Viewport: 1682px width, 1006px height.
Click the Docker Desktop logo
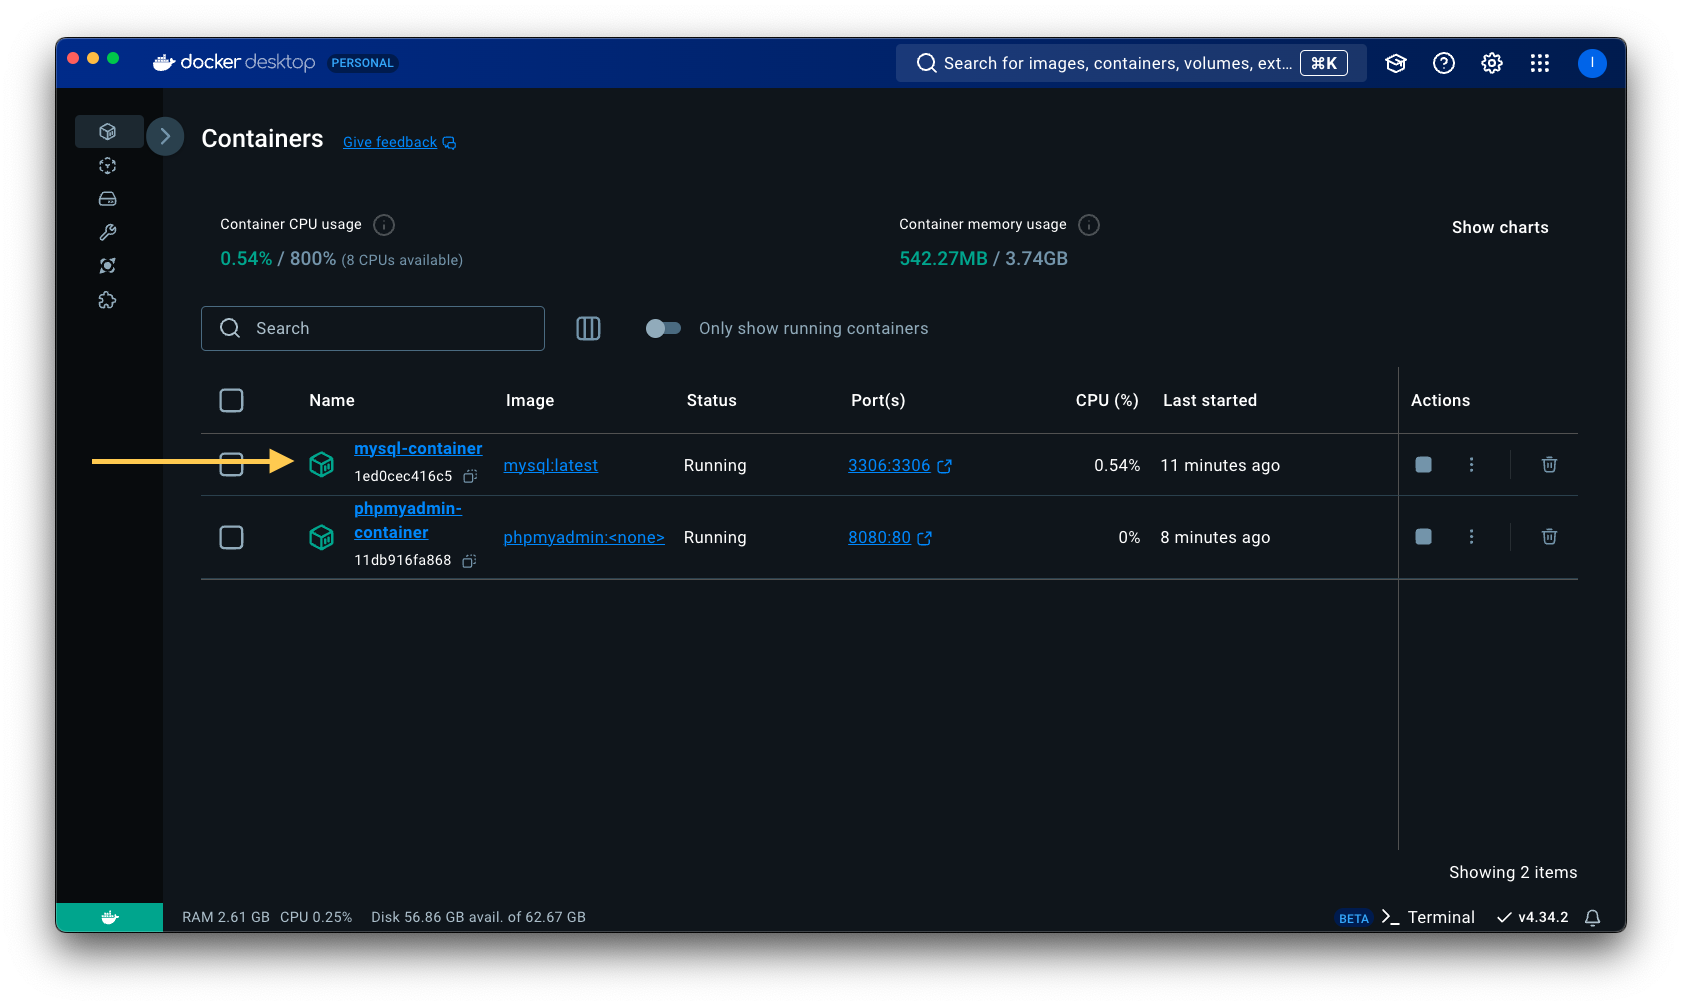point(234,62)
